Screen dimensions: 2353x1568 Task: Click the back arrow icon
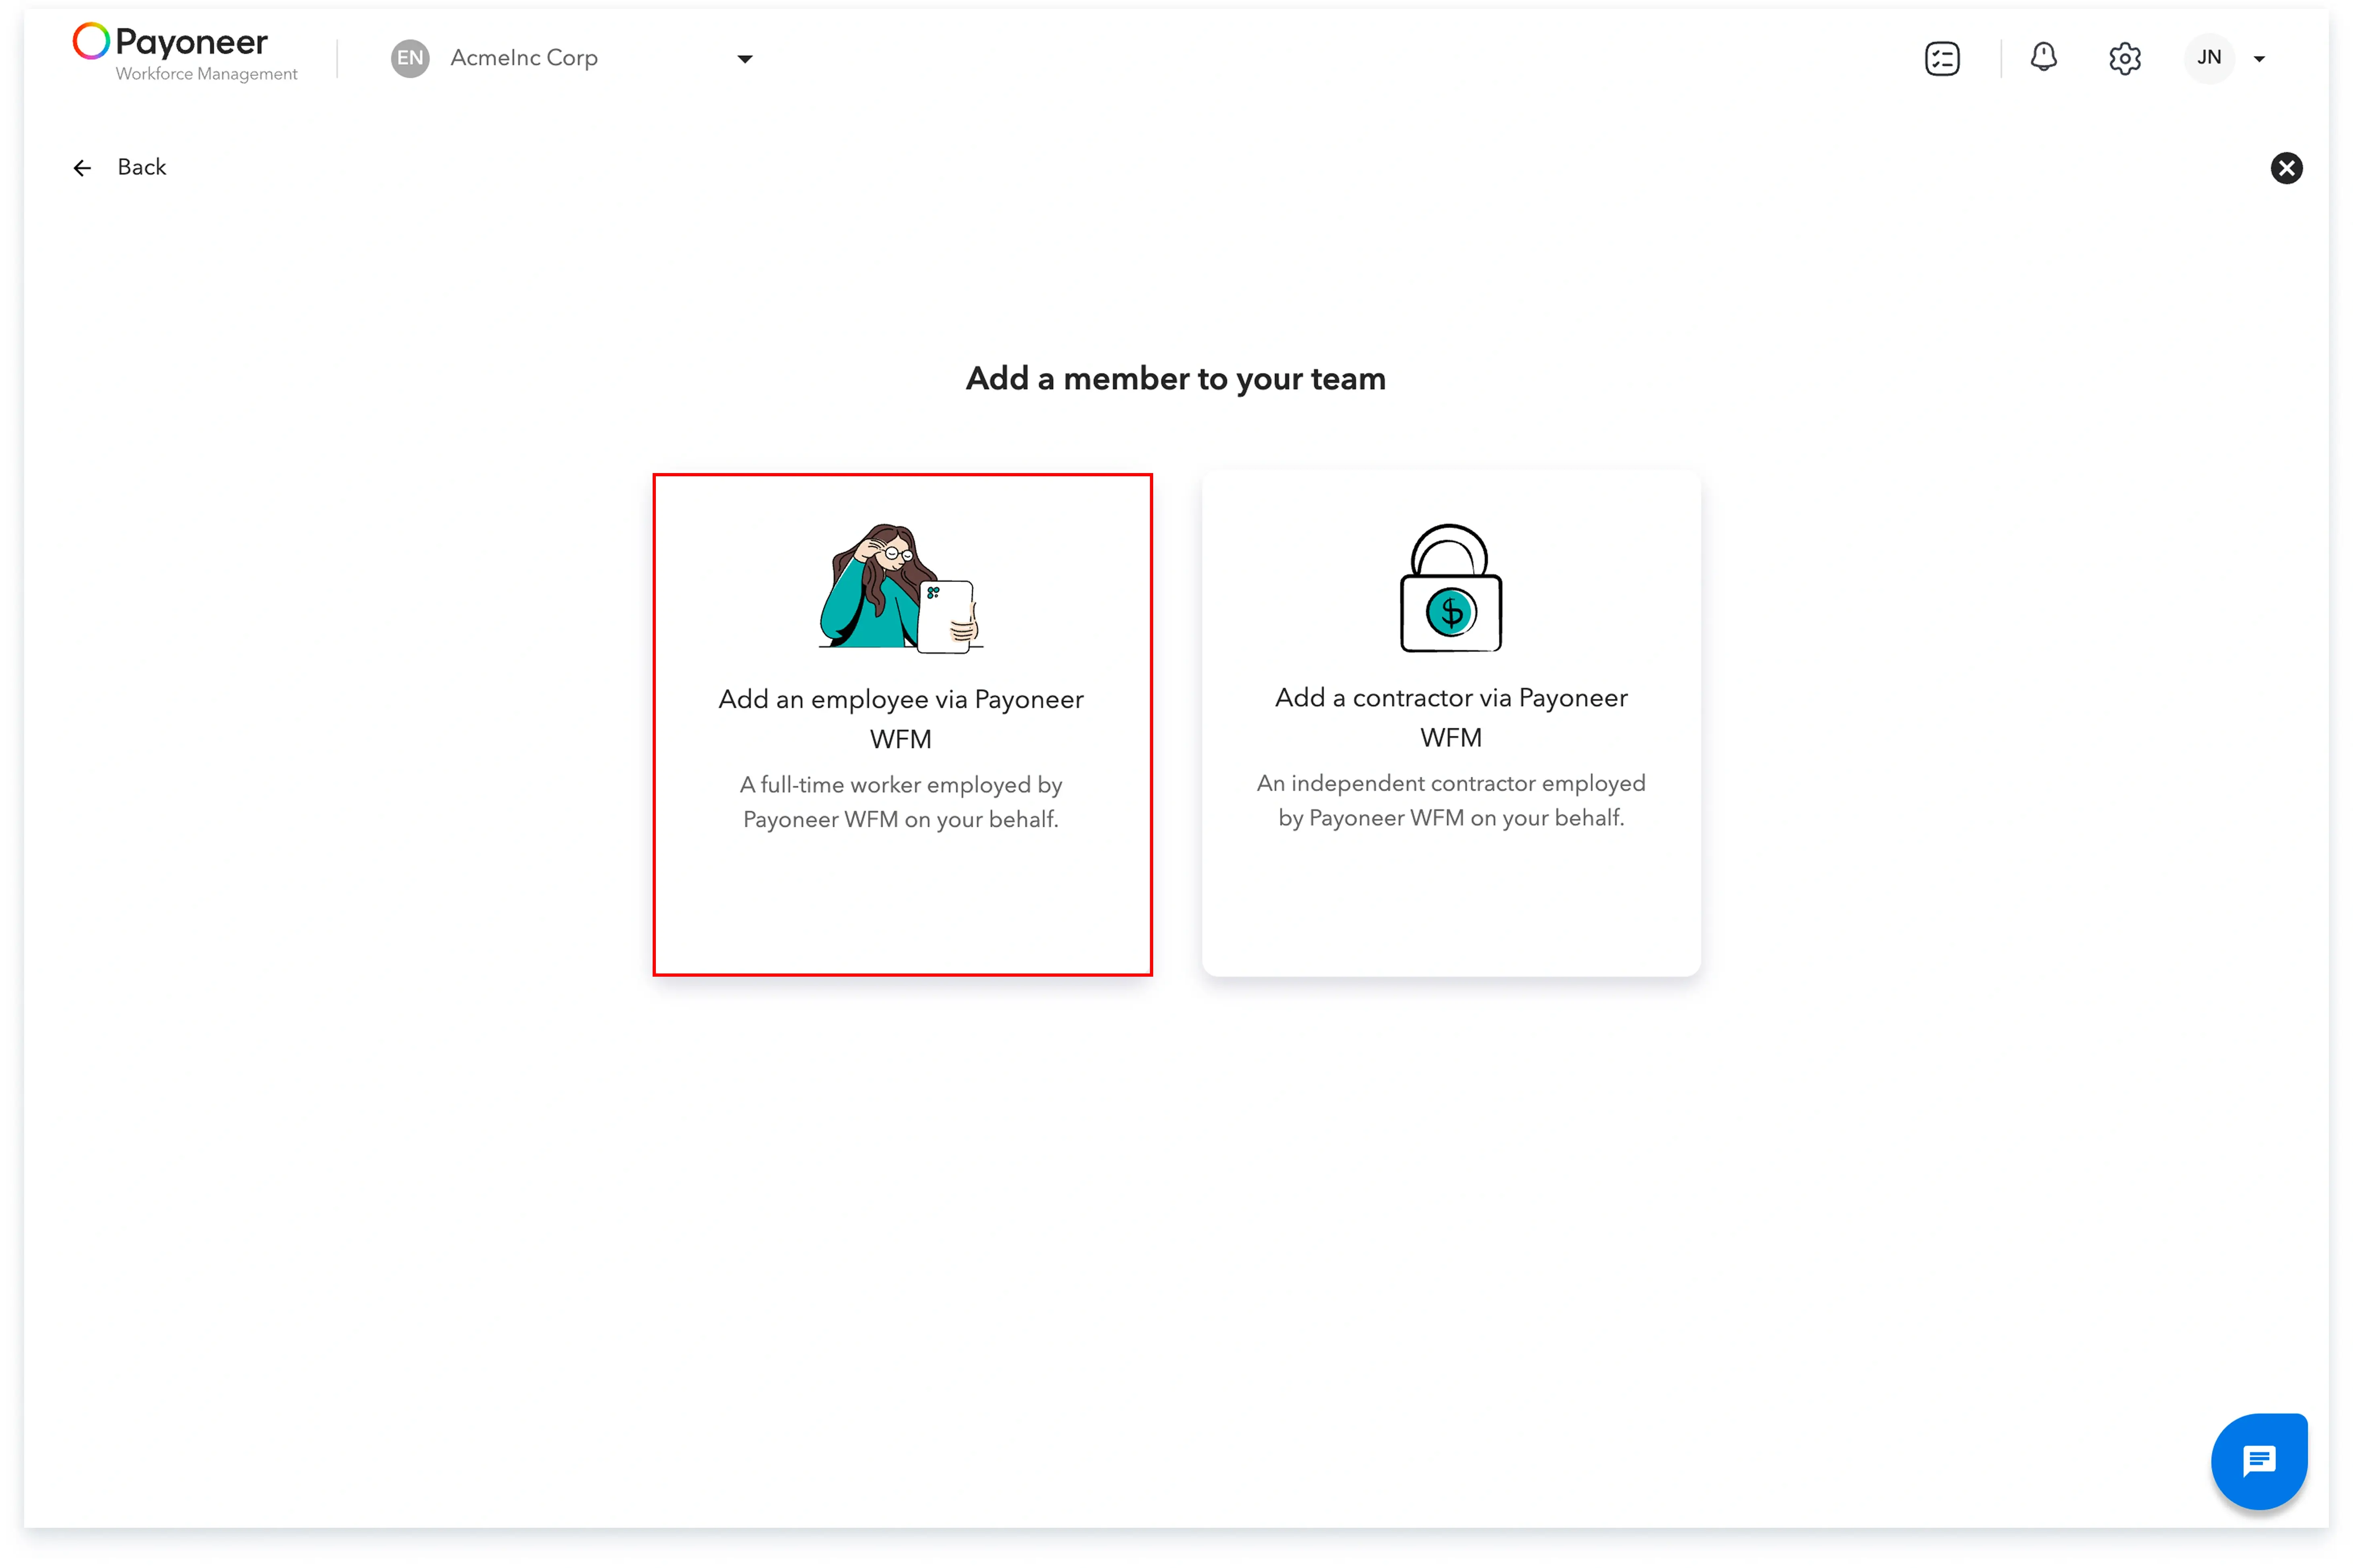[x=82, y=167]
